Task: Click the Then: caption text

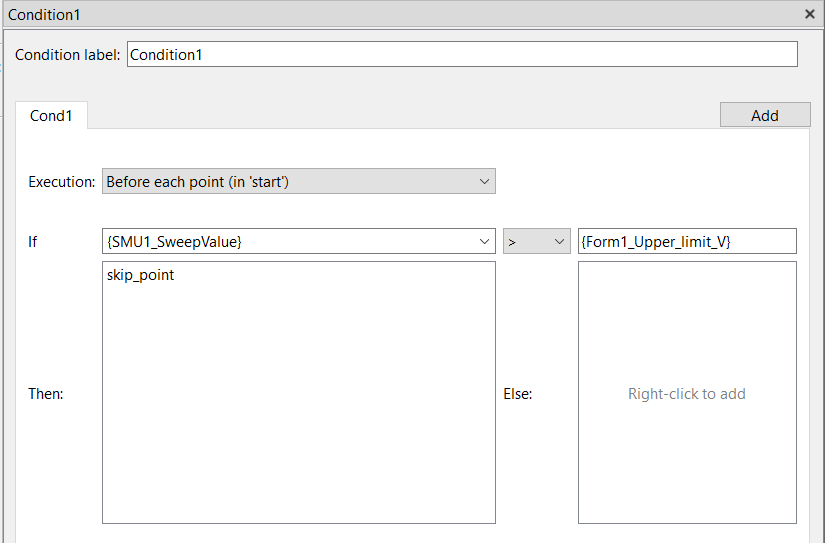Action: (46, 394)
